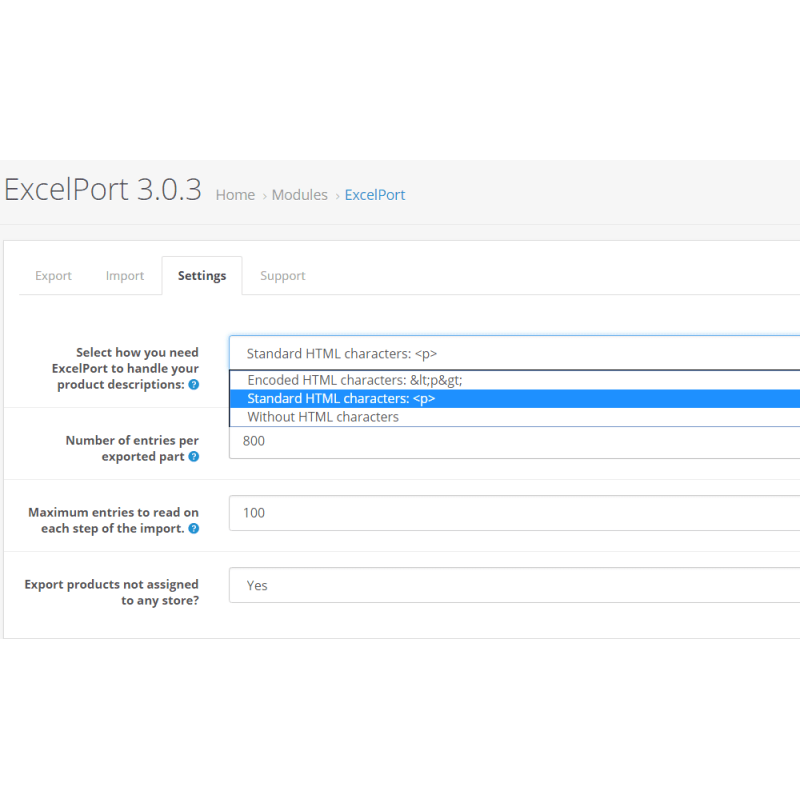Screen dimensions: 800x800
Task: Click help icon for entries per exported part
Action: click(194, 456)
